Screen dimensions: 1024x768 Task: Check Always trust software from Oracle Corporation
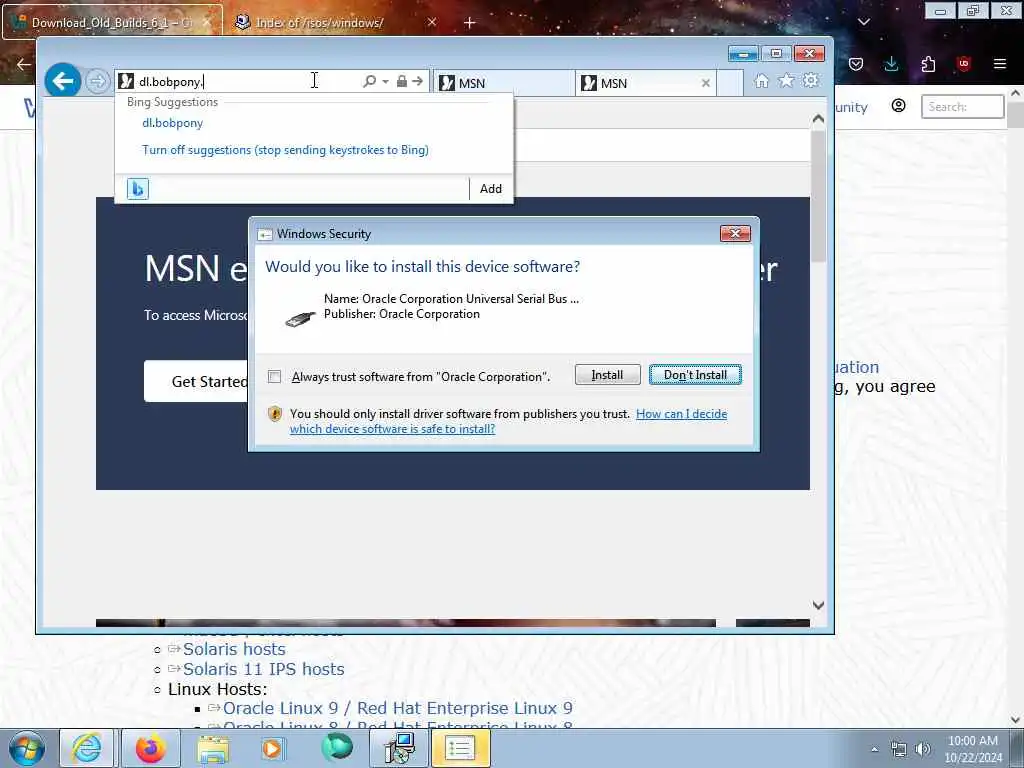tap(274, 377)
